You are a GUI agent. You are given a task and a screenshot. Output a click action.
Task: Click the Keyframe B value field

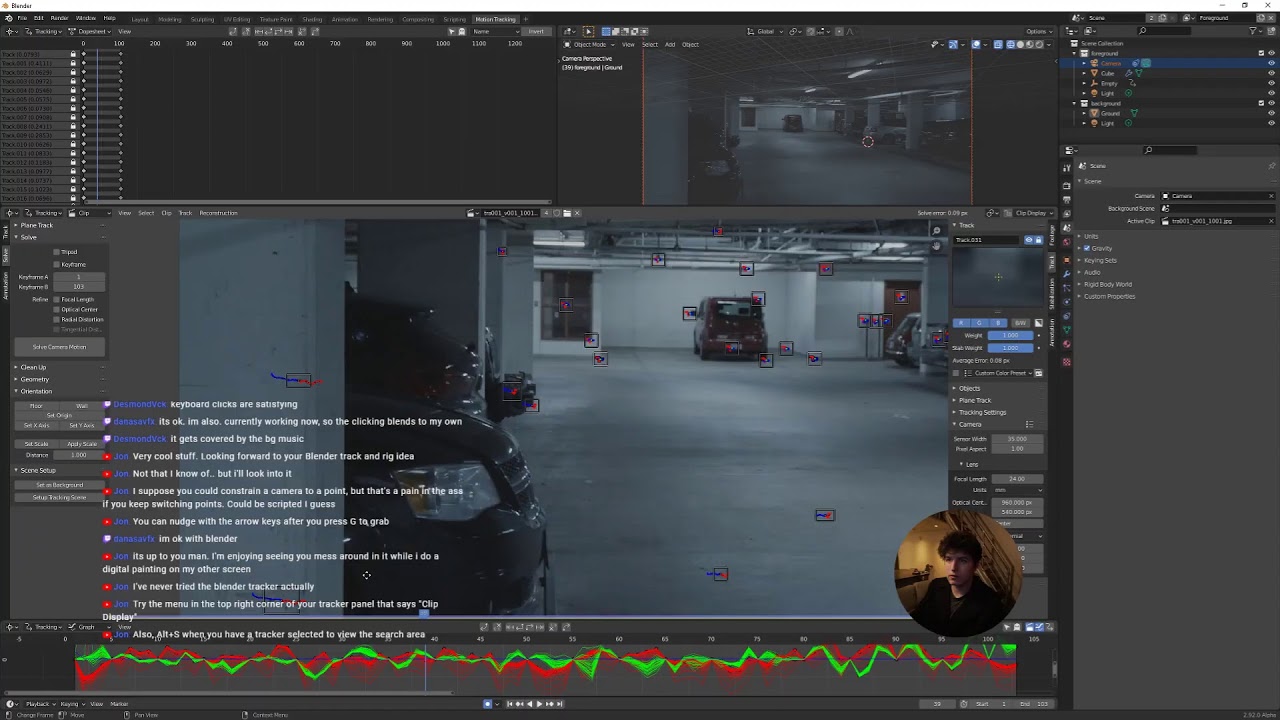tap(78, 287)
